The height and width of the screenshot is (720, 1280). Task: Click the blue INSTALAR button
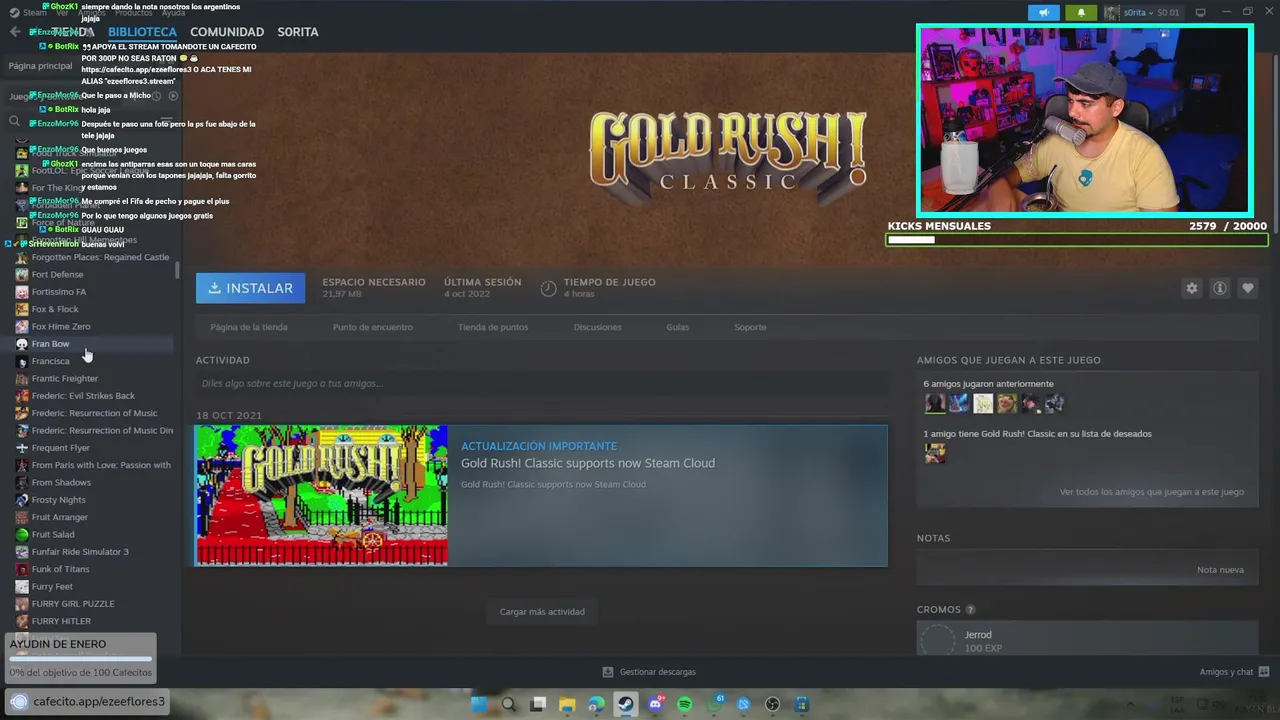point(251,288)
